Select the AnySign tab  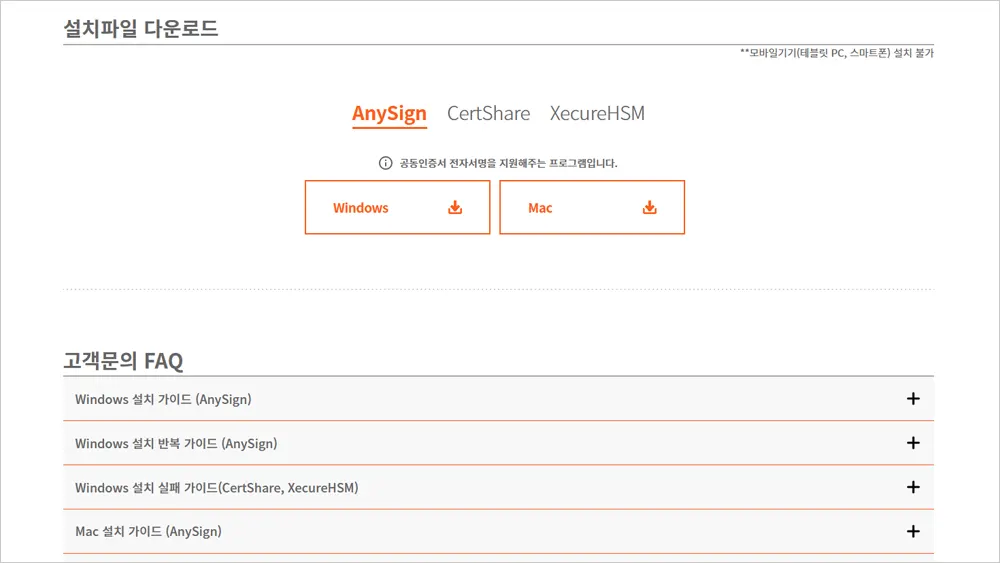pyautogui.click(x=389, y=113)
